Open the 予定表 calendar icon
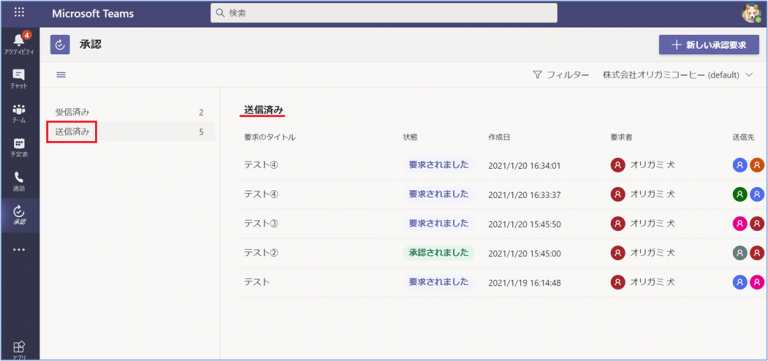The height and width of the screenshot is (361, 768). point(19,147)
